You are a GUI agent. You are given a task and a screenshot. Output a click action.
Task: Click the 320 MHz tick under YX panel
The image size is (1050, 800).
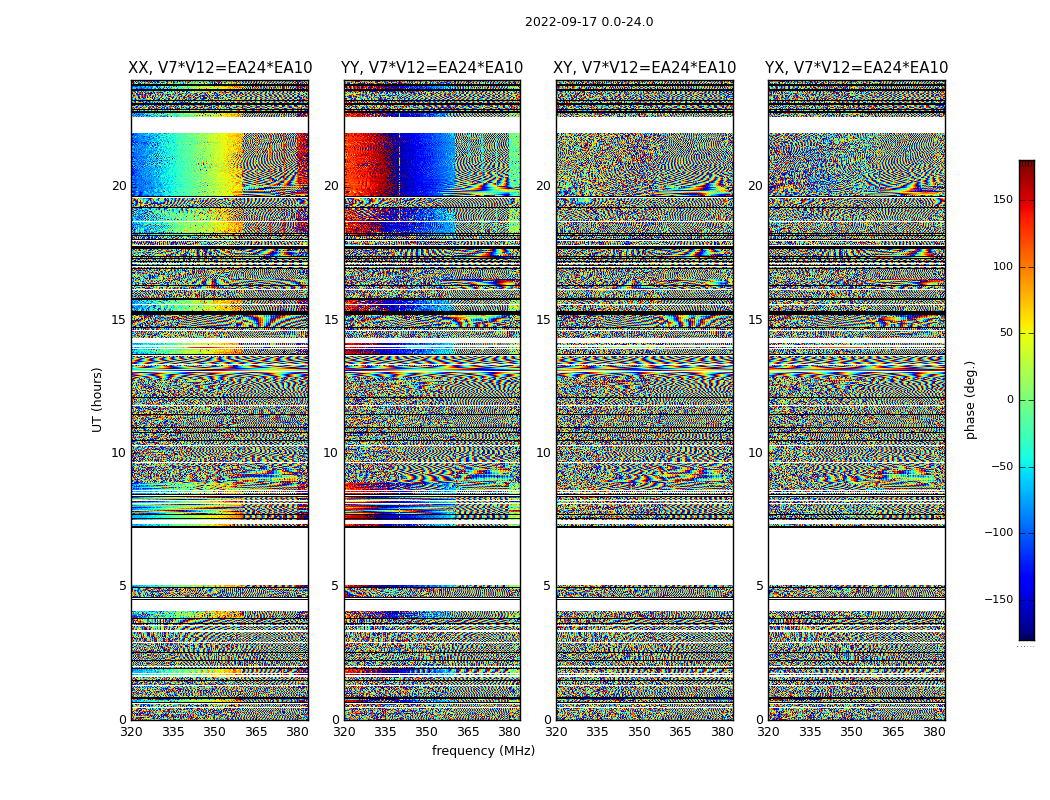768,732
